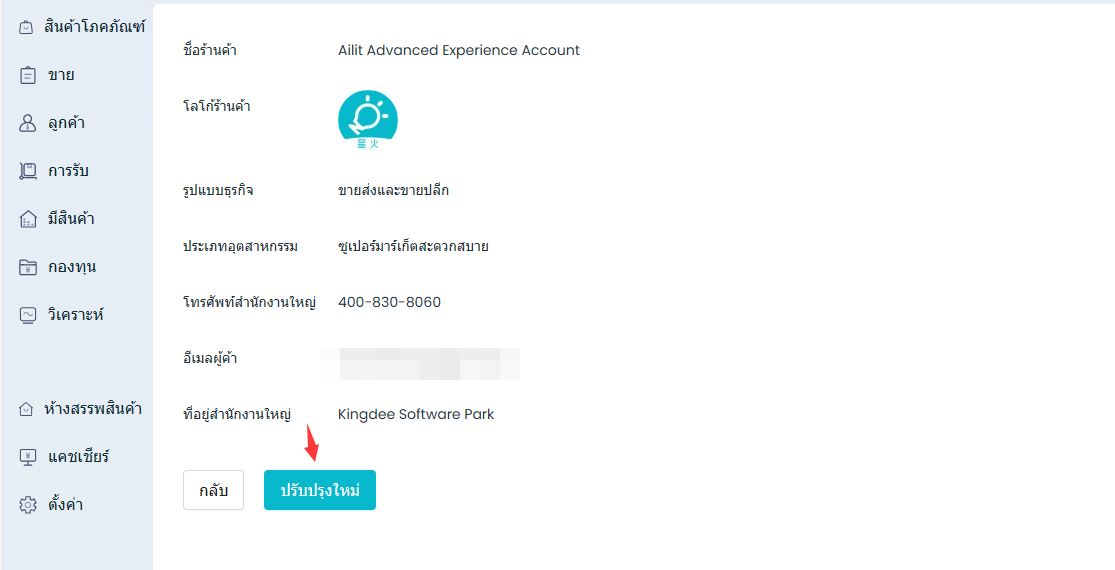
Task: Open the วิเคราะห์ chart icon
Action: pyautogui.click(x=28, y=315)
